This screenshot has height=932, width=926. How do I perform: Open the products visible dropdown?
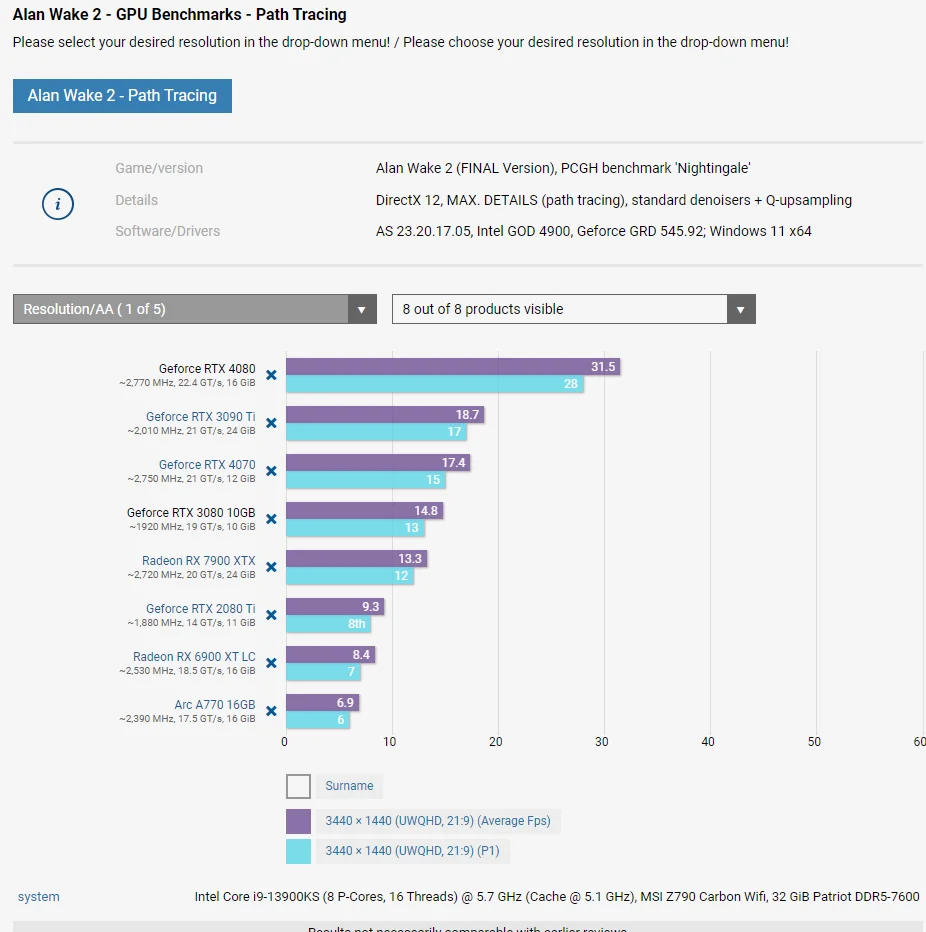point(574,309)
